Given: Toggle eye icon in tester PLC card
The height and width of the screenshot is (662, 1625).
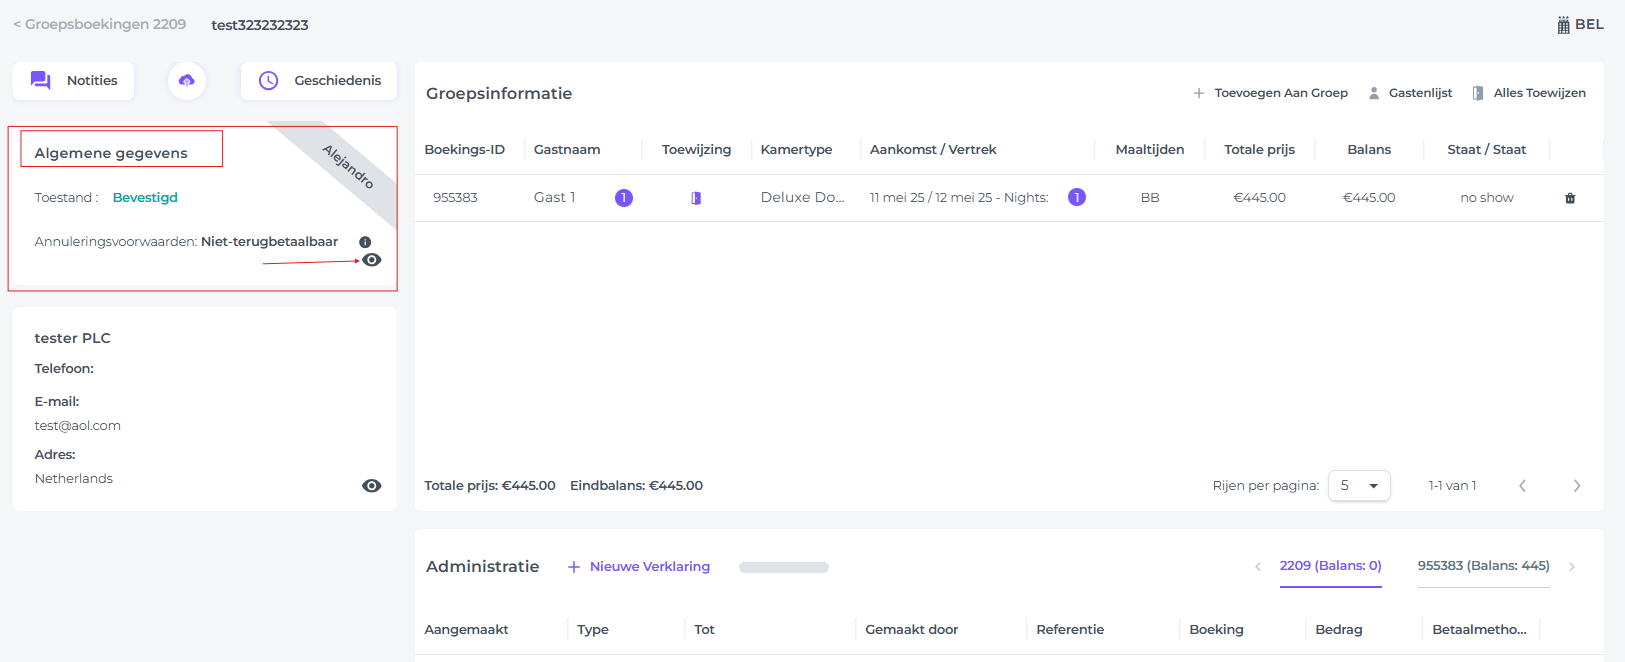Looking at the screenshot, I should pos(372,486).
